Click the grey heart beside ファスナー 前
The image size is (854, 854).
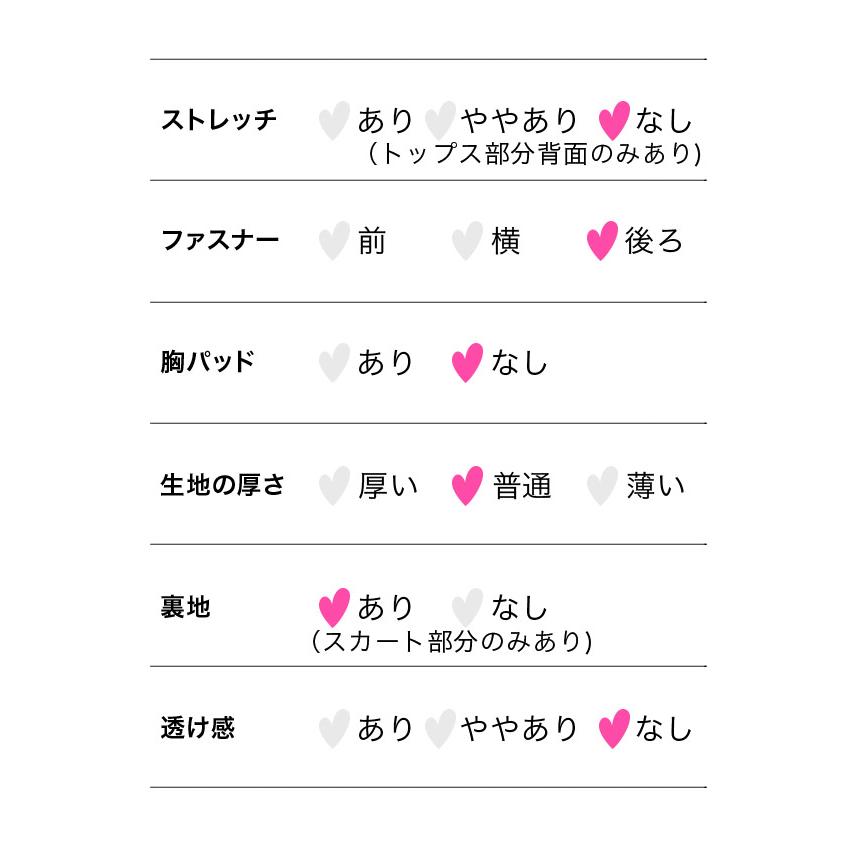(333, 242)
